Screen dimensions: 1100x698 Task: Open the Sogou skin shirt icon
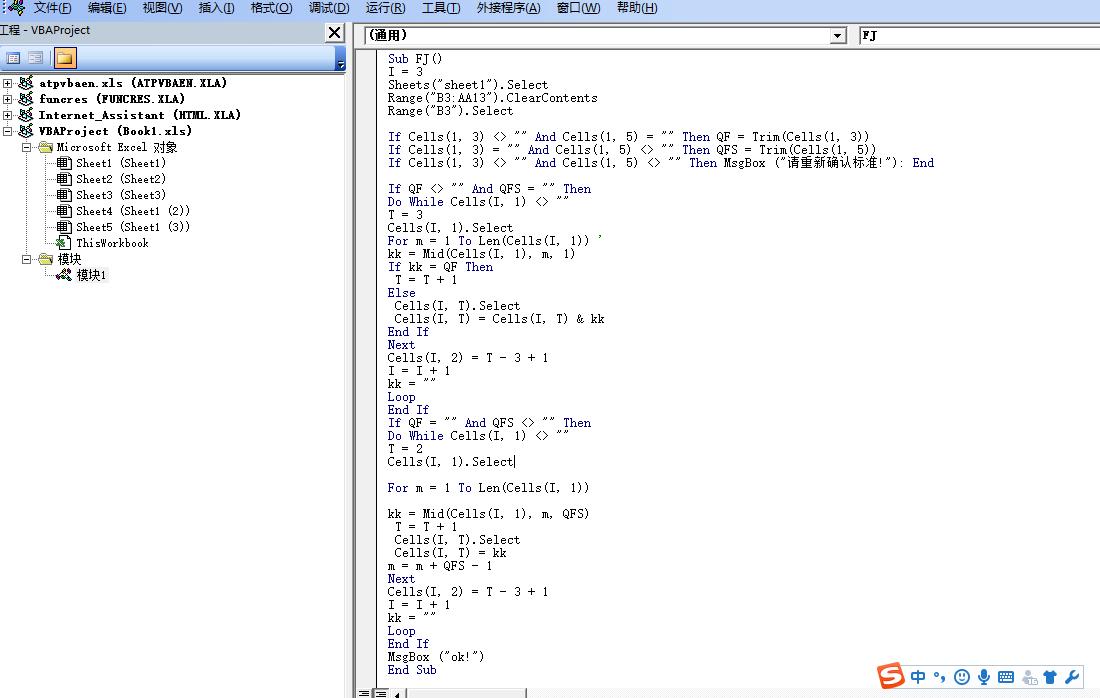pyautogui.click(x=1049, y=677)
